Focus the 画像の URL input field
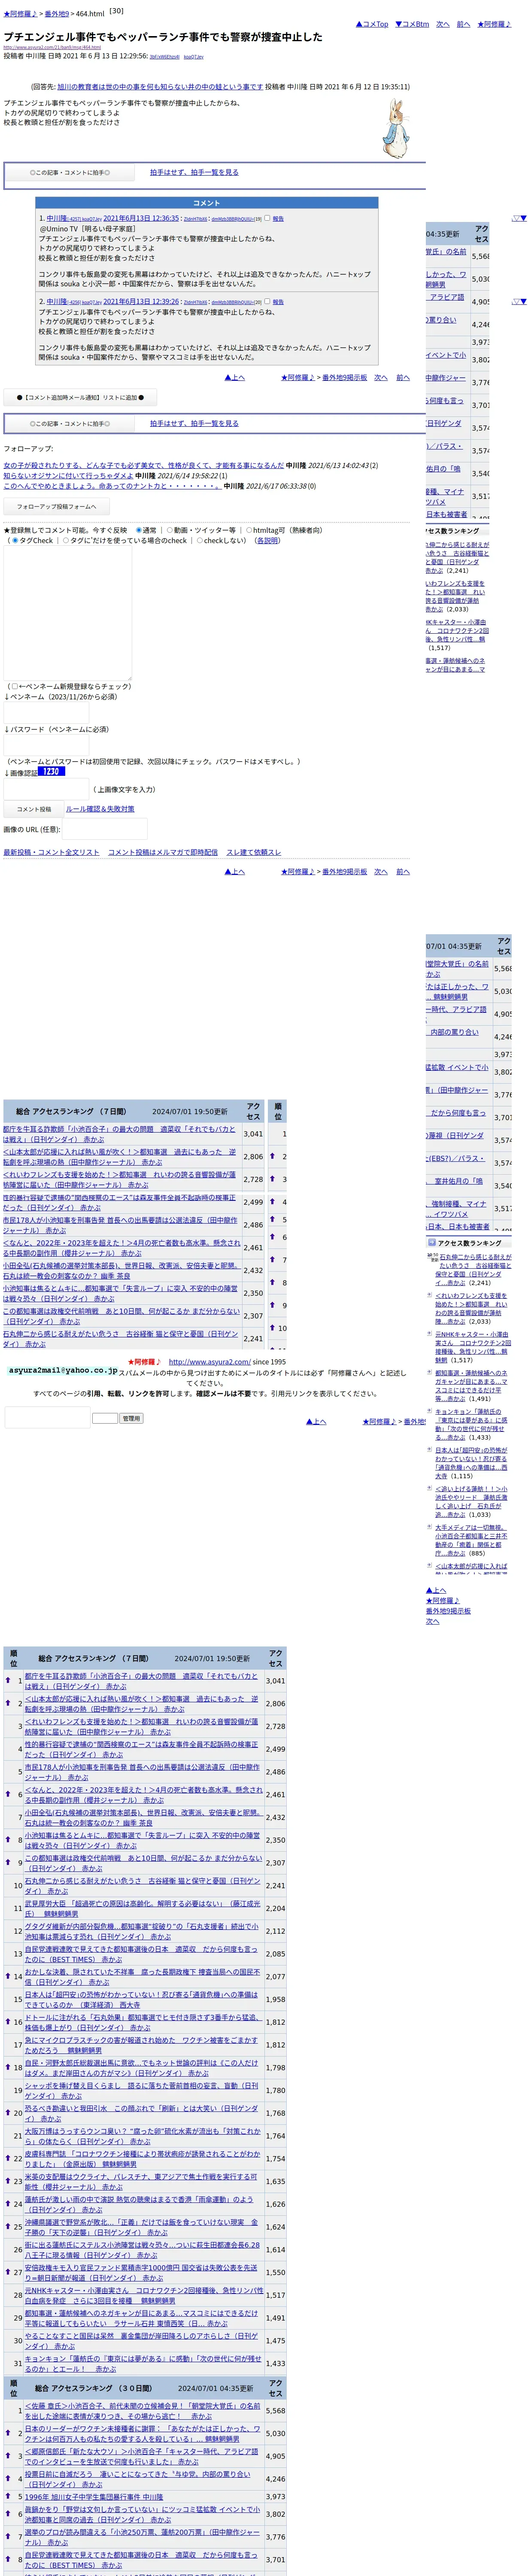 (105, 829)
